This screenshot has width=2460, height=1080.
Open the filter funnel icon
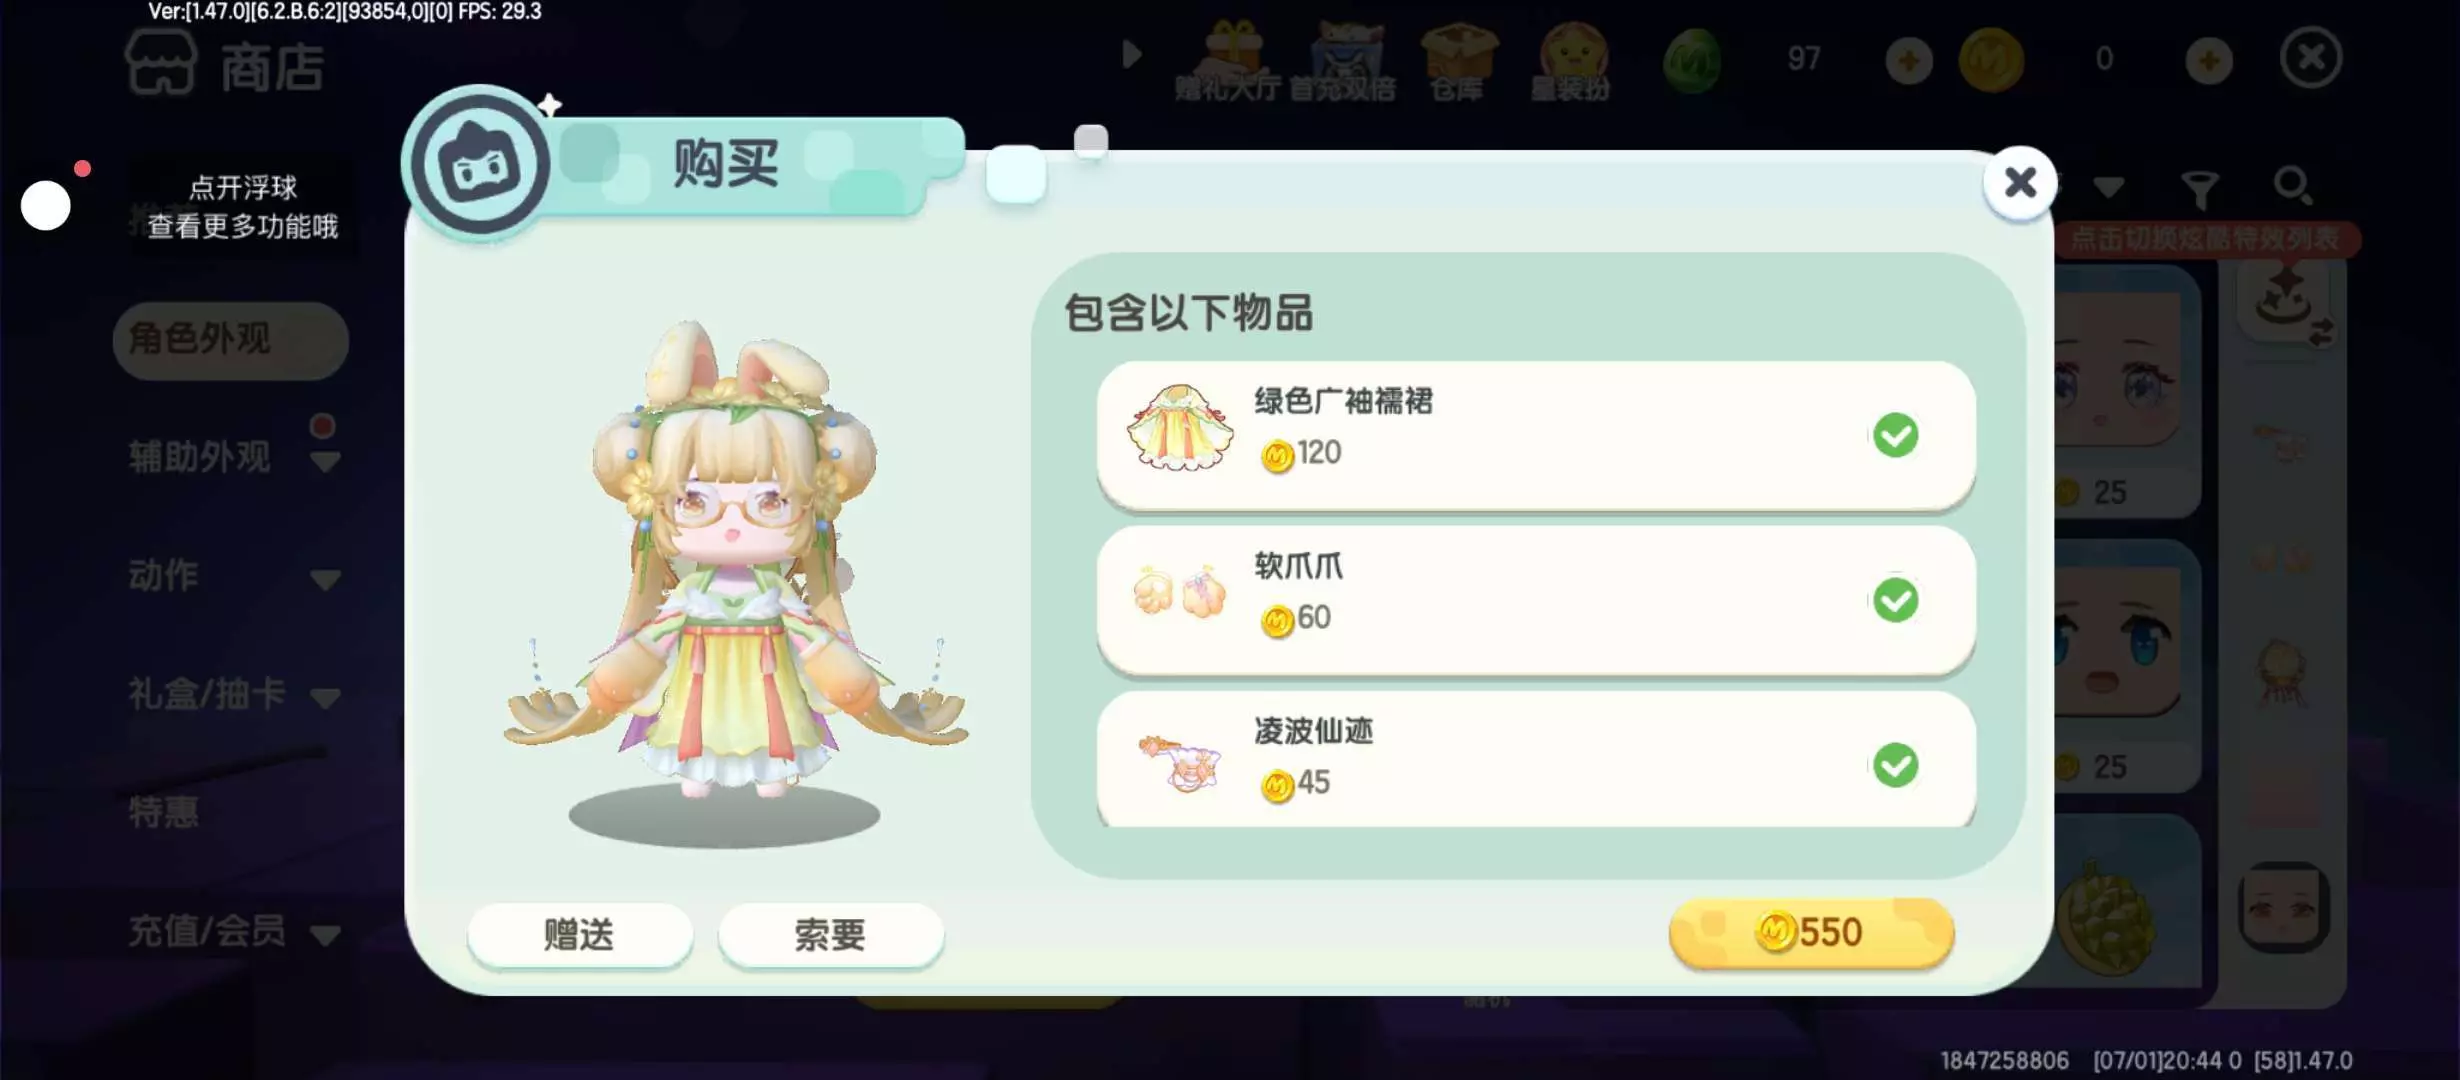[2200, 188]
